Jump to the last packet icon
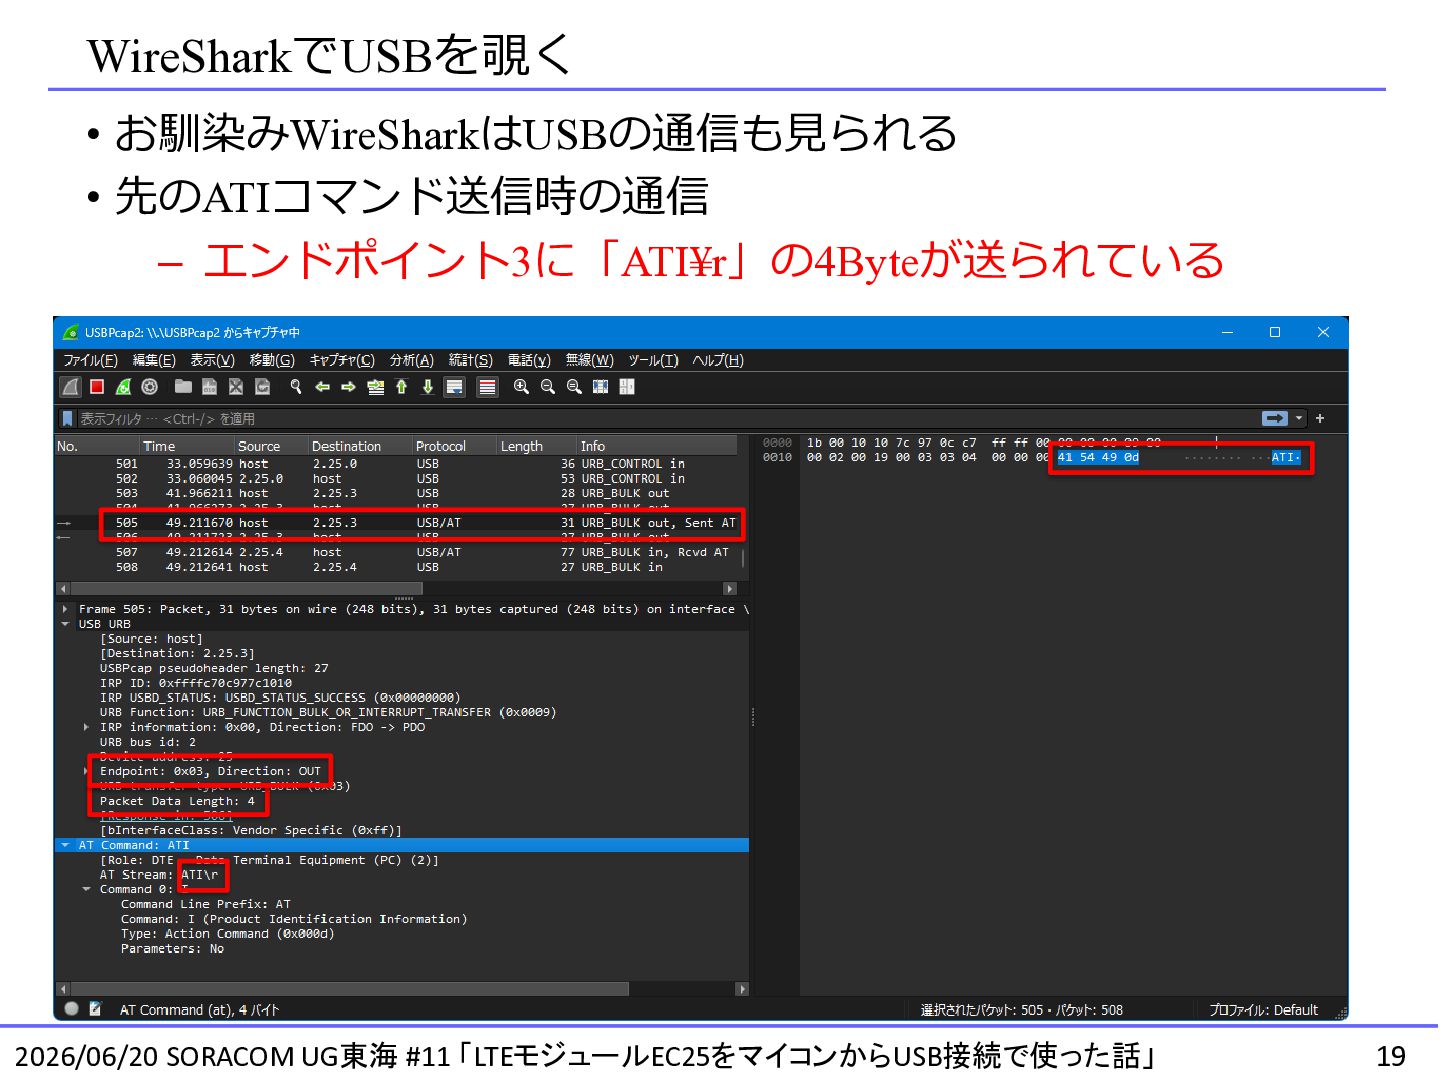 (x=428, y=387)
